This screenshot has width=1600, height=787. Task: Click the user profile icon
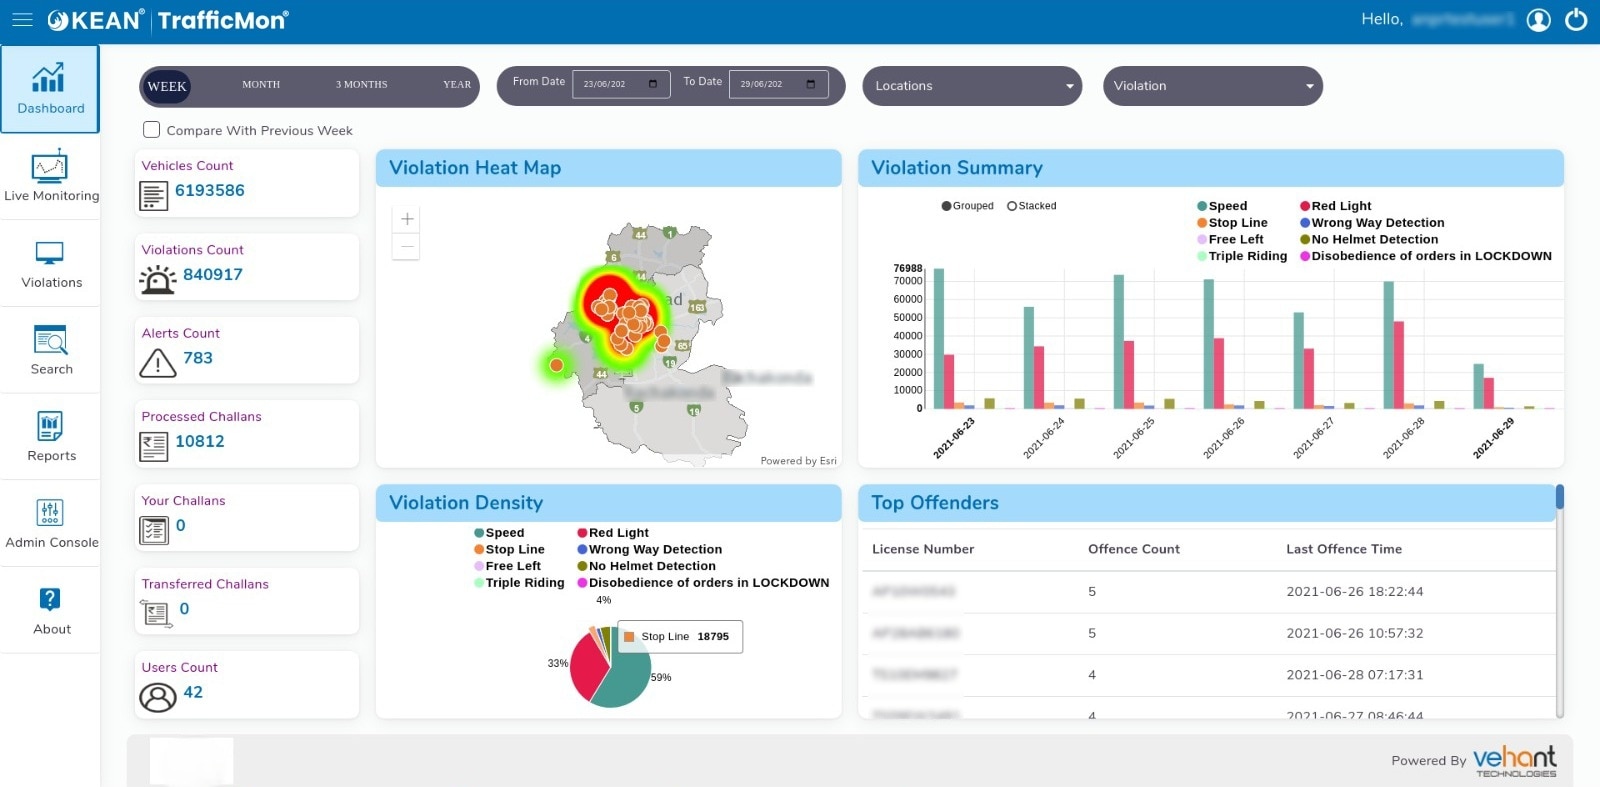point(1538,20)
